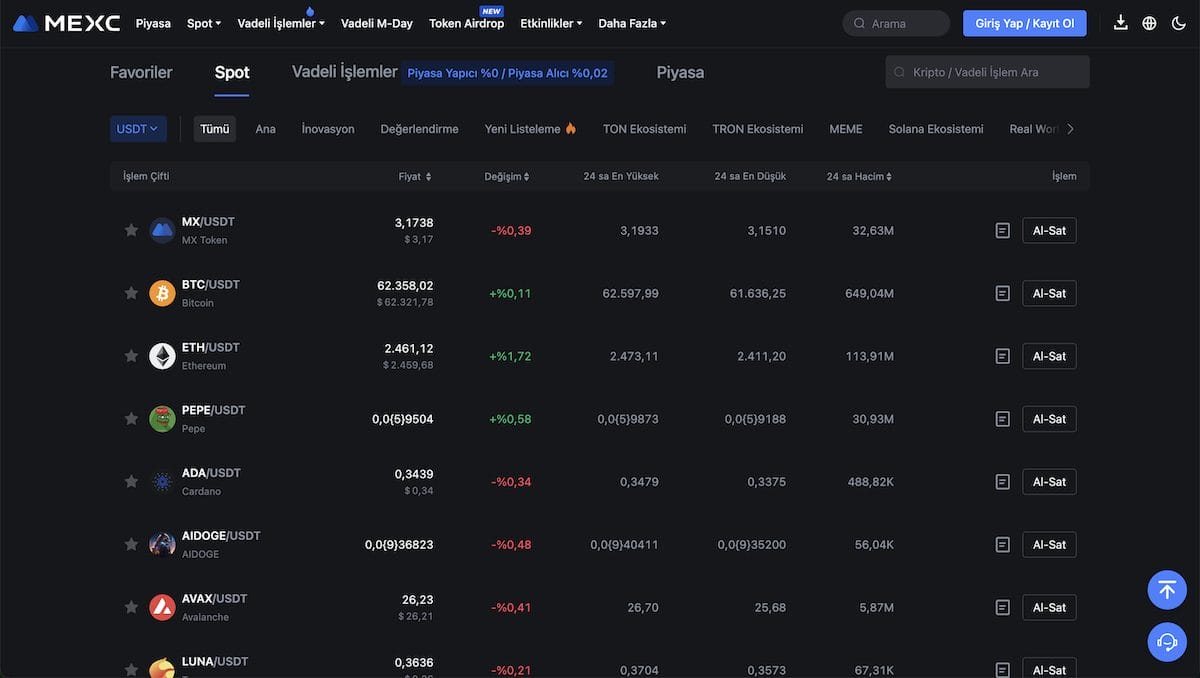Switch to the Favoriler tab
1200x678 pixels.
(x=141, y=72)
